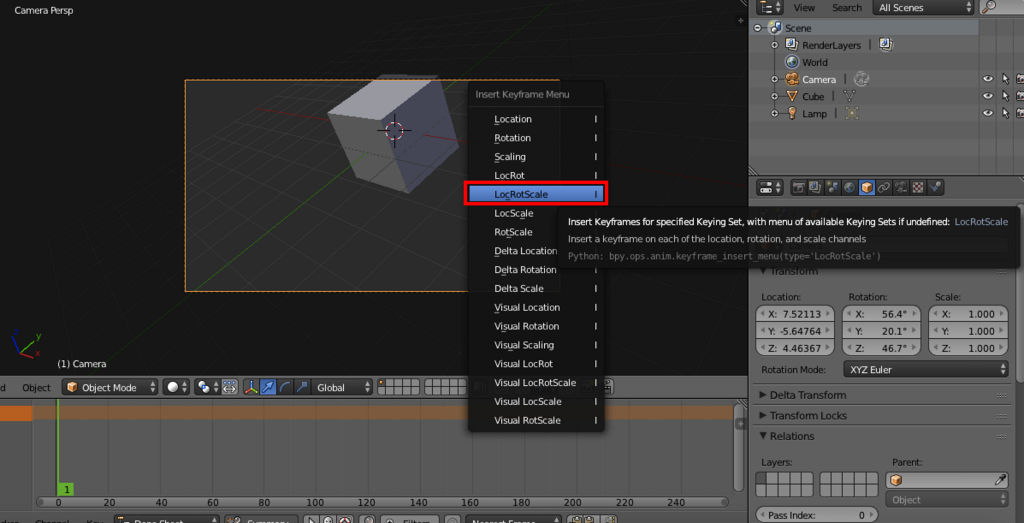The image size is (1024, 523).
Task: Expand the Camera tree node
Action: (x=775, y=79)
